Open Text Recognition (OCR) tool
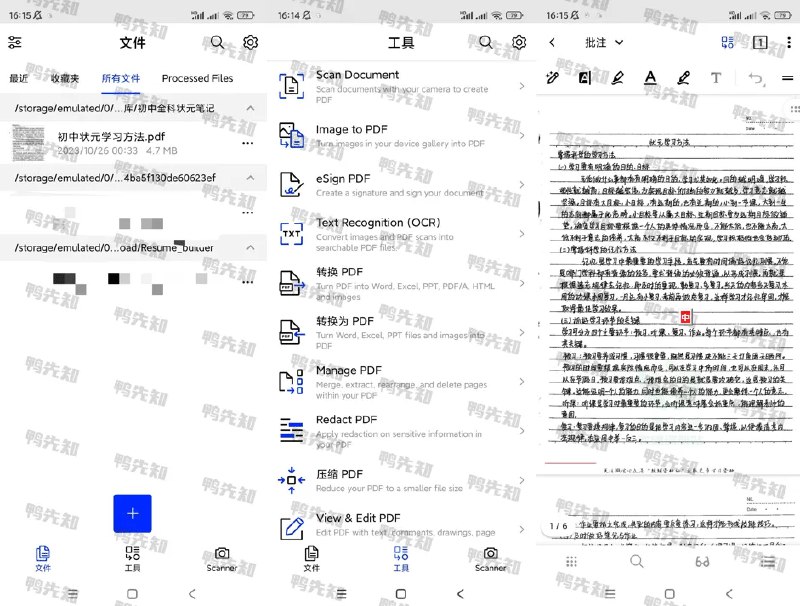Viewport: 800px width, 606px height. pyautogui.click(x=402, y=234)
